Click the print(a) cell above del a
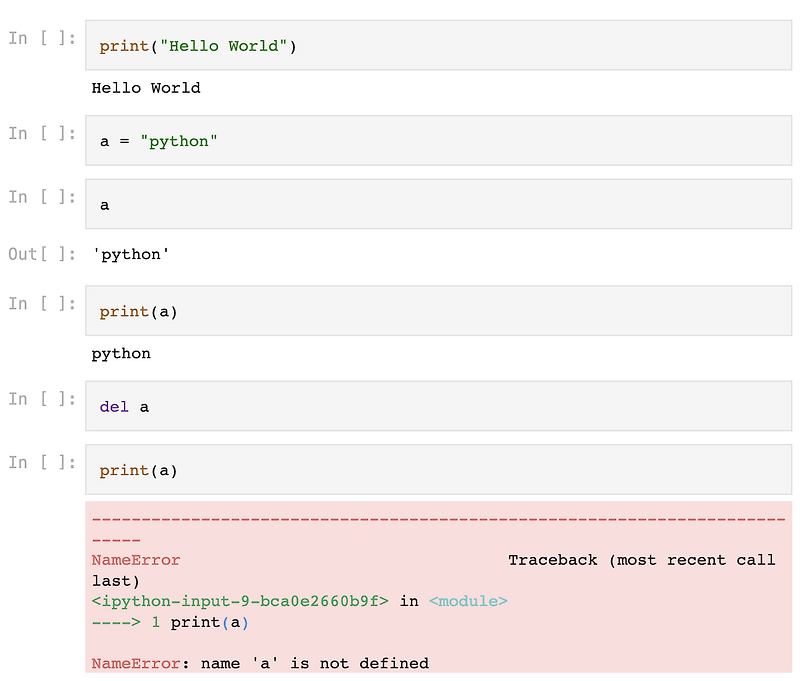 tap(438, 311)
